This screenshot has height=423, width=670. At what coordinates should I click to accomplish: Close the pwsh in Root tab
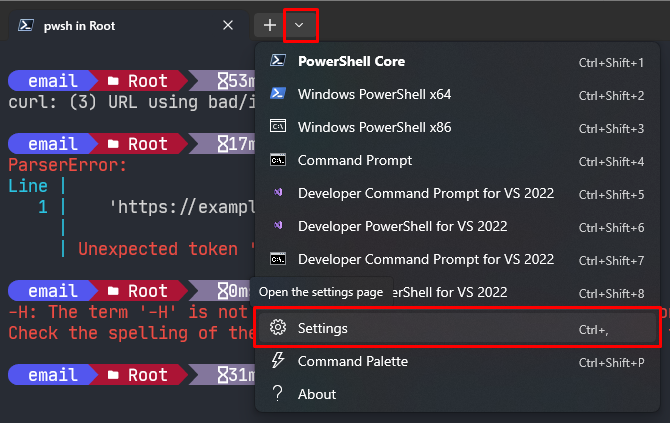(x=228, y=26)
